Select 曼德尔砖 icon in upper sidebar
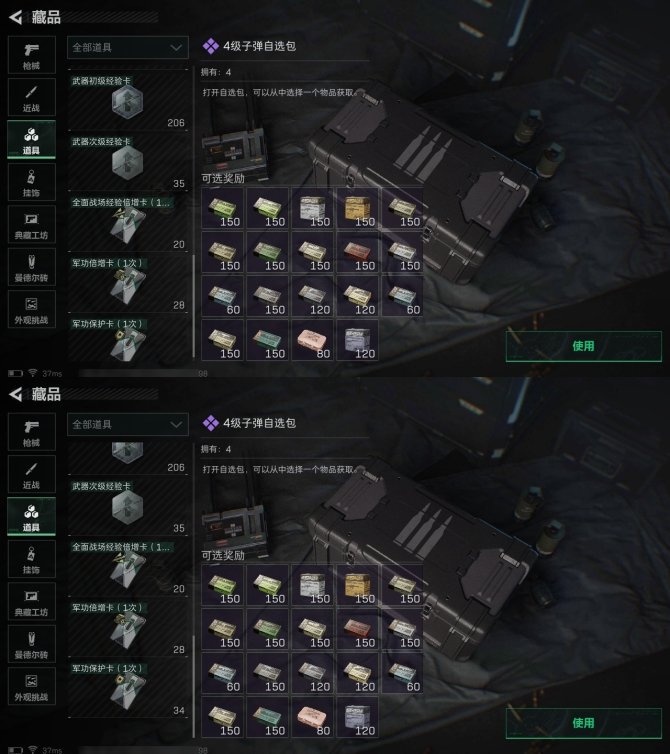Viewport: 670px width, 754px height. tap(31, 267)
